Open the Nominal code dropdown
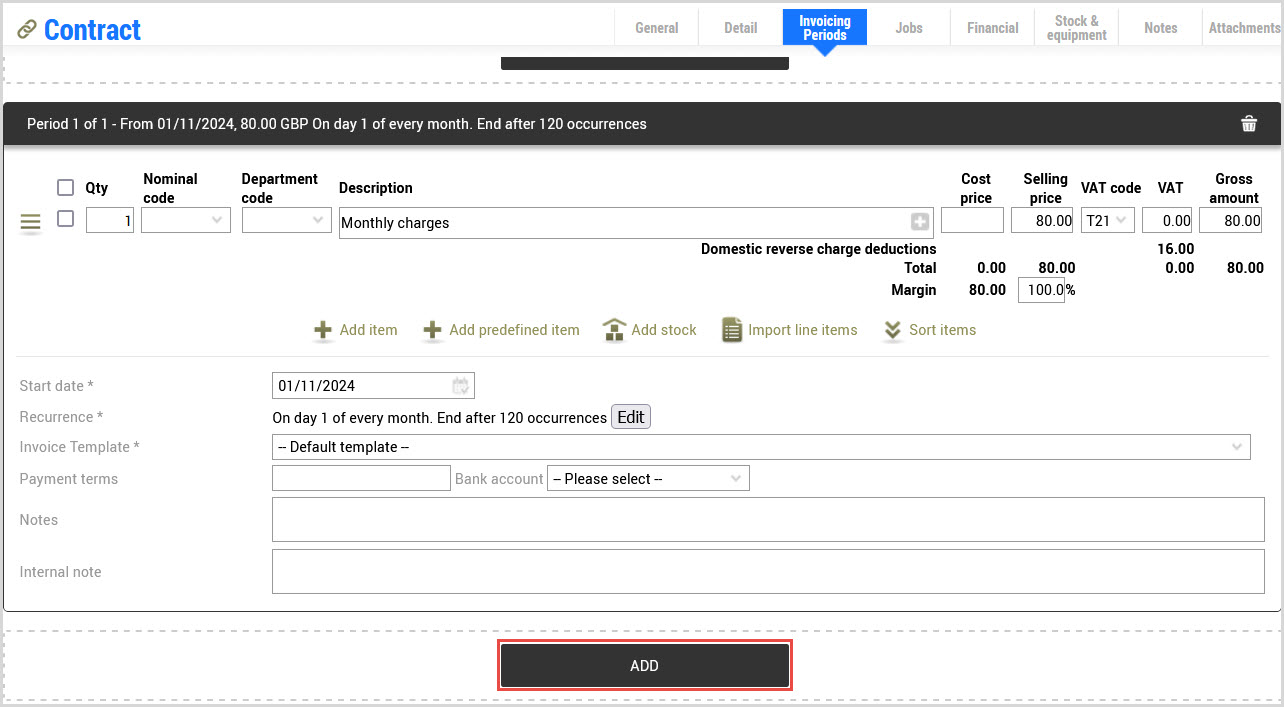This screenshot has height=707, width=1284. click(x=186, y=220)
